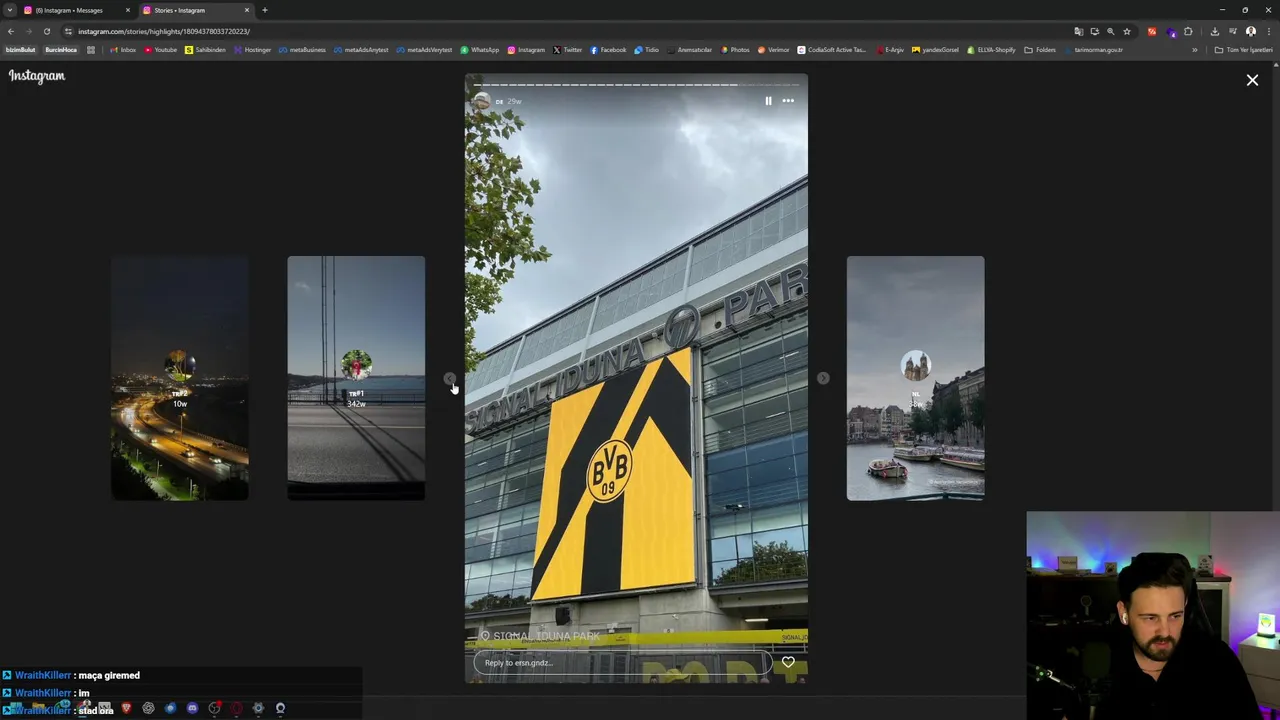Open a new browser tab
Image resolution: width=1280 pixels, height=720 pixels.
pyautogui.click(x=264, y=10)
